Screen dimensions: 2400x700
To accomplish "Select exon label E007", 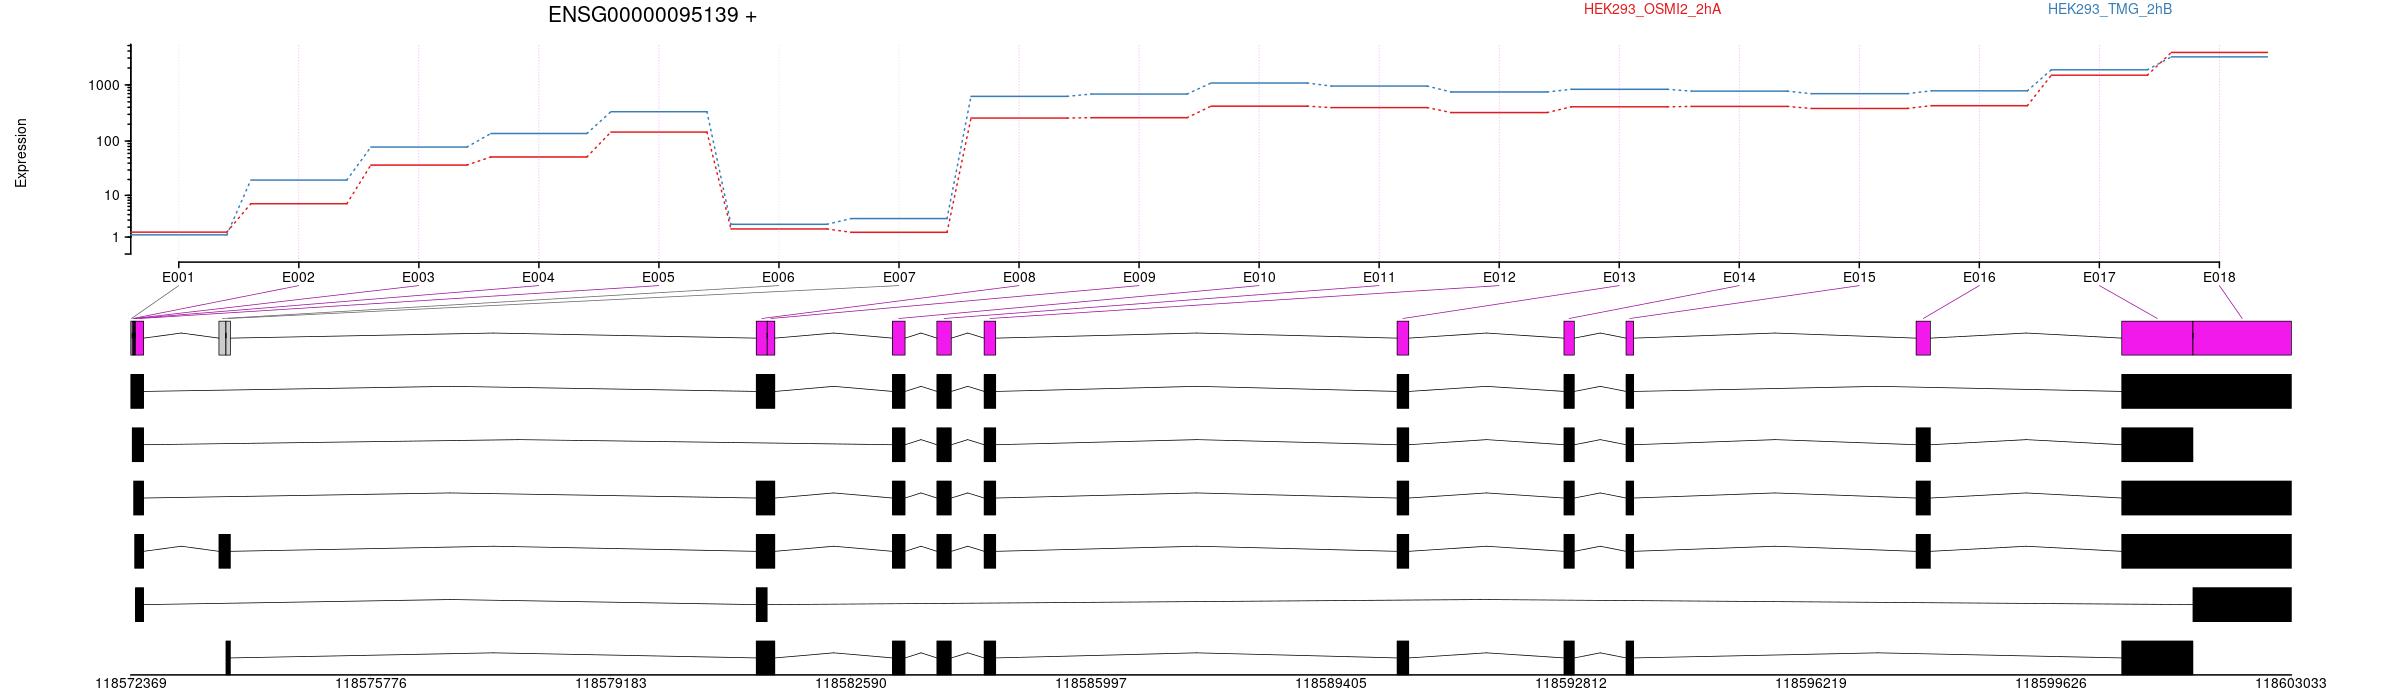I will [899, 277].
